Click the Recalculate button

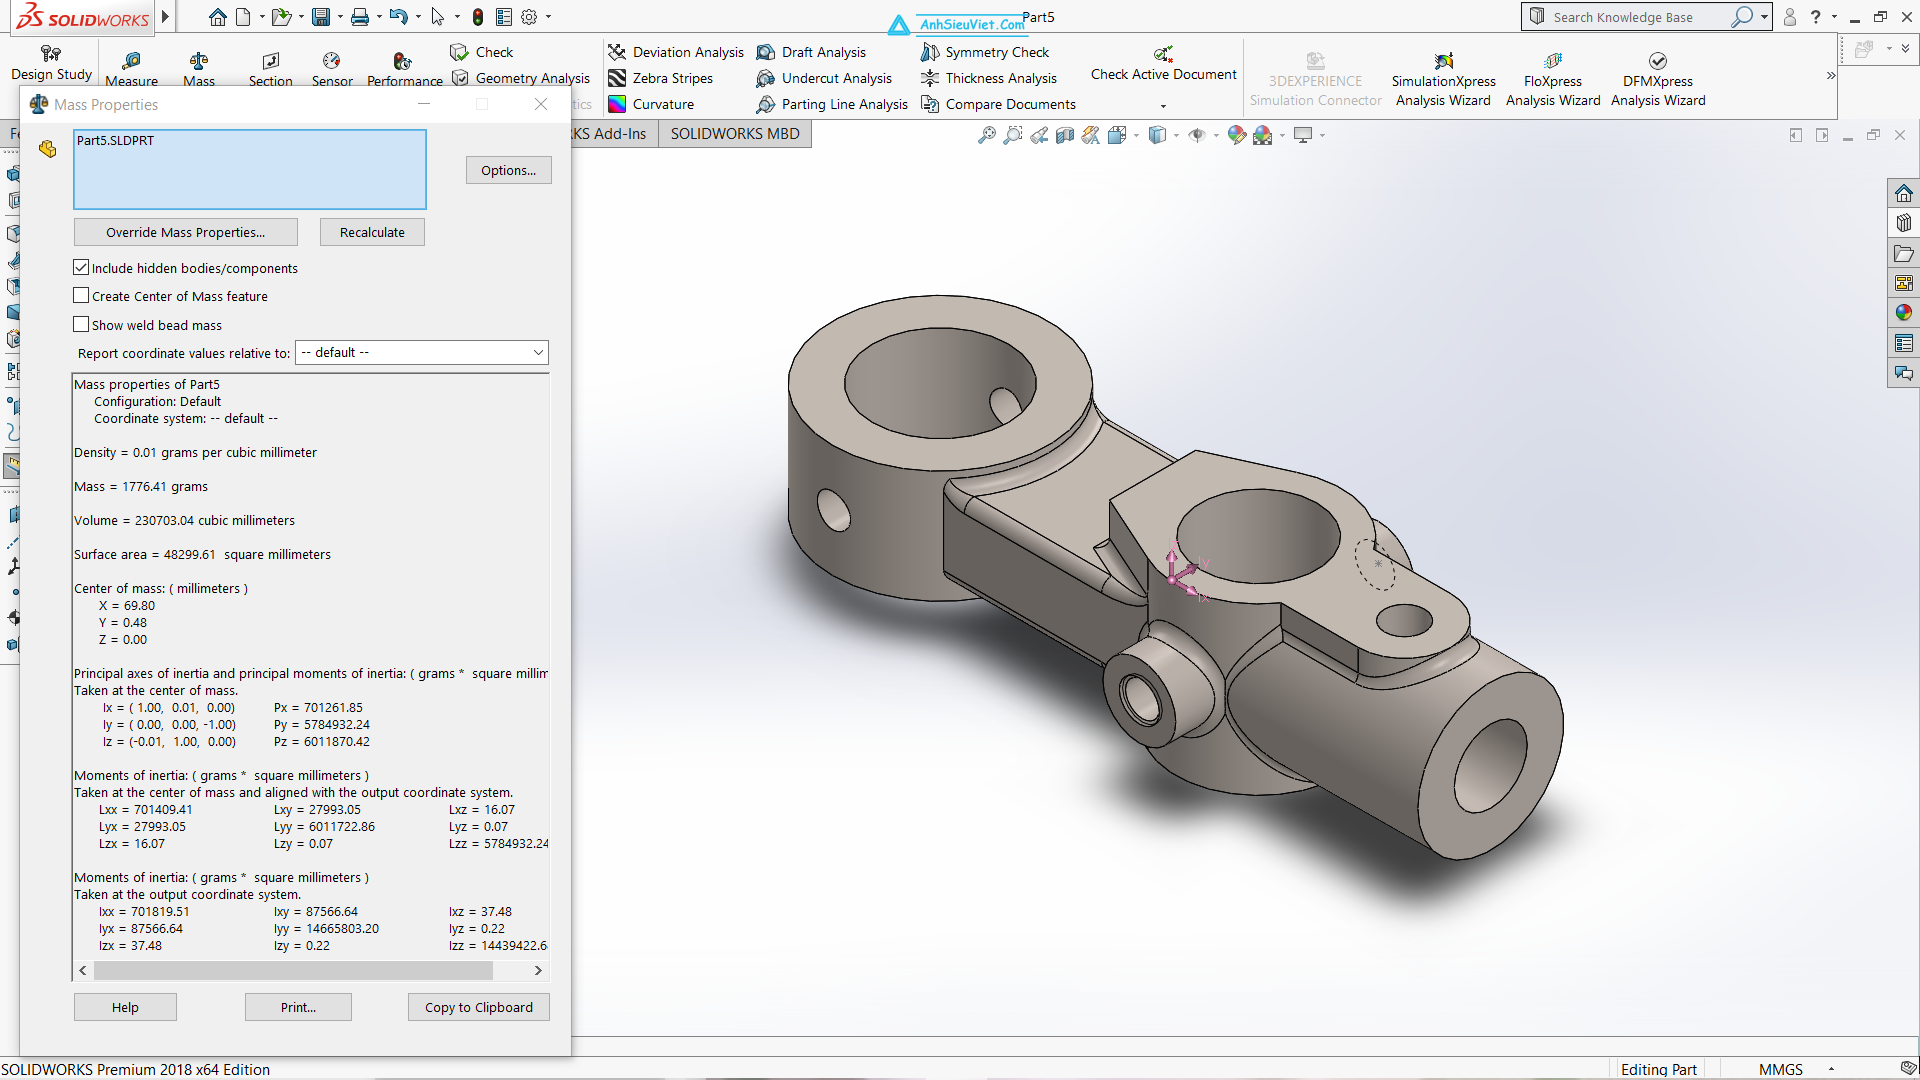click(372, 232)
